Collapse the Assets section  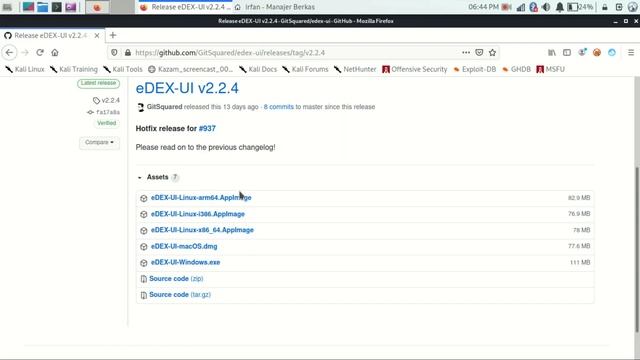pos(158,177)
